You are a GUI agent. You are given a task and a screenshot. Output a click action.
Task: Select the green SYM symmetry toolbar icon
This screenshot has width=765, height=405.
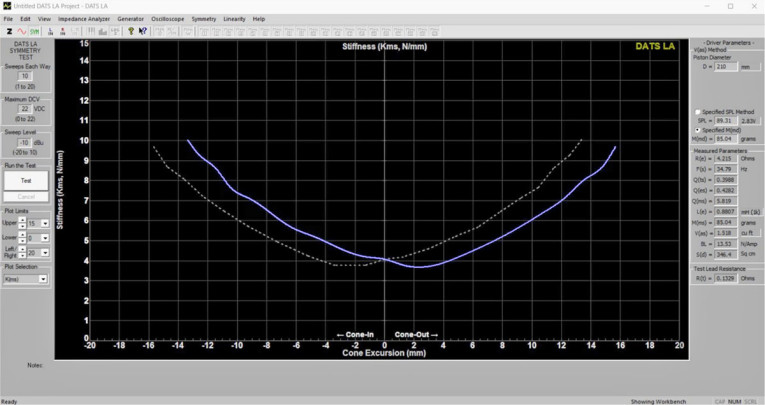[x=34, y=31]
